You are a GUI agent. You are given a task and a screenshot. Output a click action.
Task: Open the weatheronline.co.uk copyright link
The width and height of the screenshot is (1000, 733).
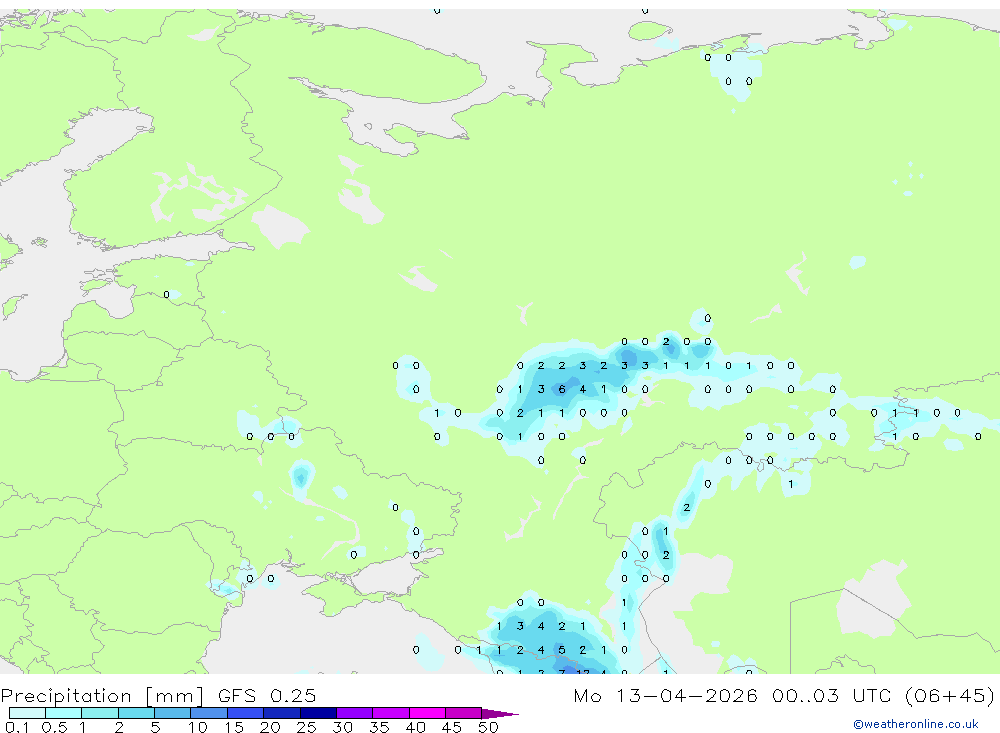pyautogui.click(x=916, y=724)
